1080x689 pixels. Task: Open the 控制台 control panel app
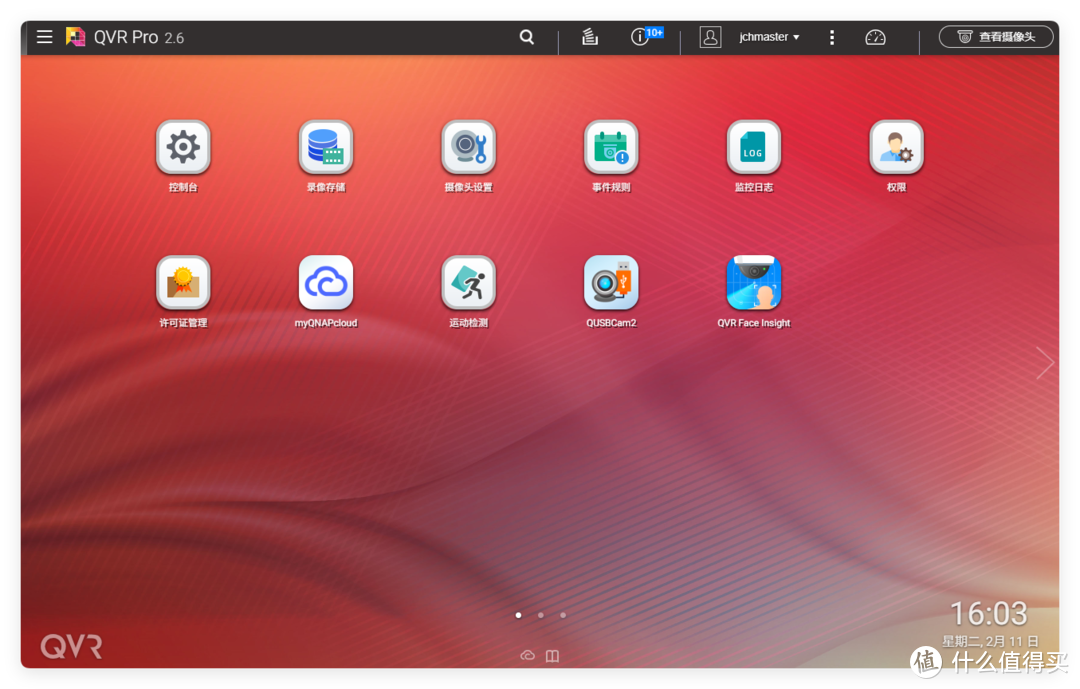coord(183,148)
